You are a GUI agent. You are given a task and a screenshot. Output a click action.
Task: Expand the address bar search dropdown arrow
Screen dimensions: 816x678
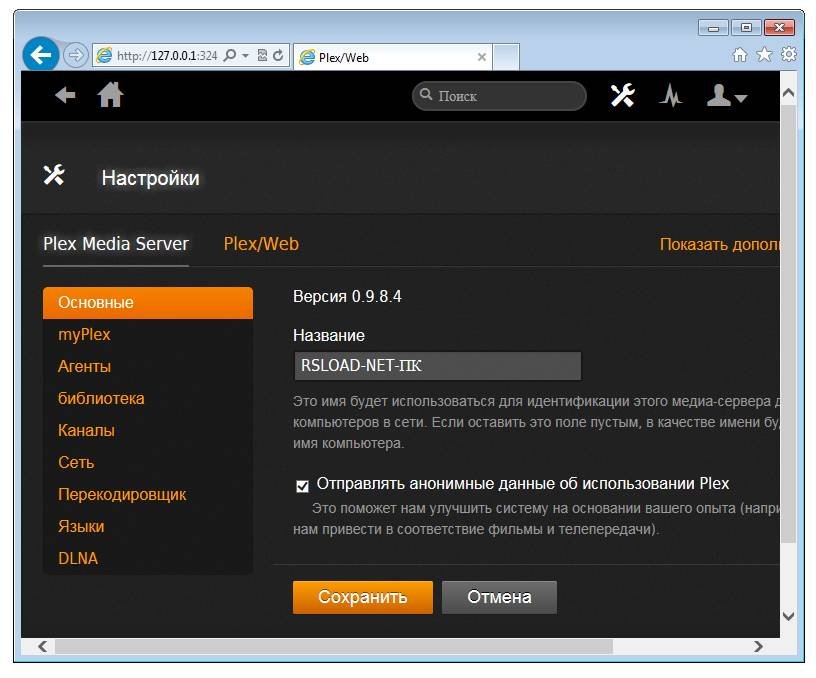coord(245,56)
